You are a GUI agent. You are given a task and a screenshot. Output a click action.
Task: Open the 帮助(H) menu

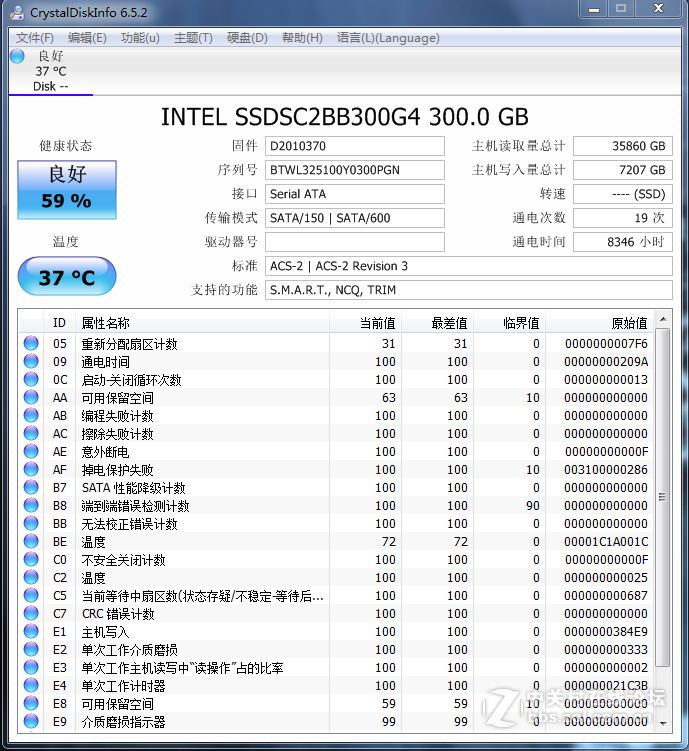tap(302, 38)
